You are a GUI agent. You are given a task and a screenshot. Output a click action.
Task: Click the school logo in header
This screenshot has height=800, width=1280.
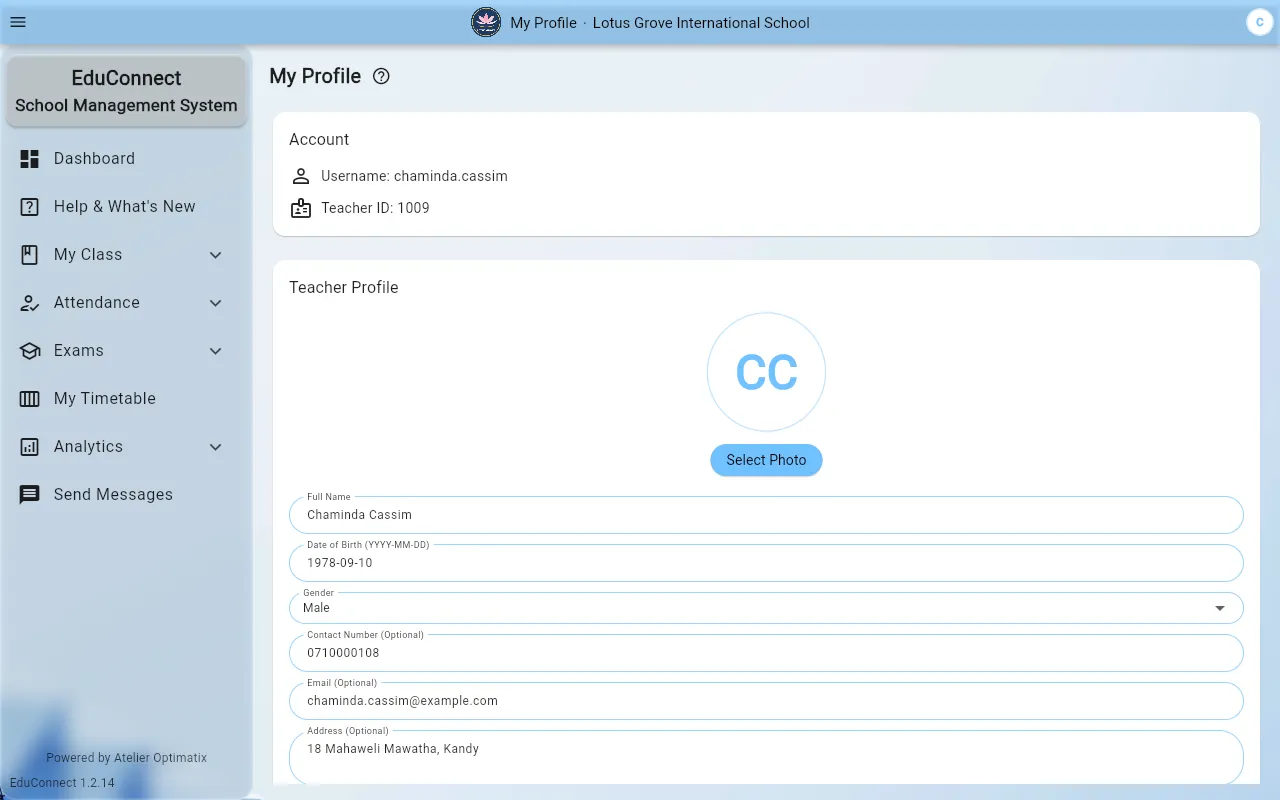coord(486,22)
